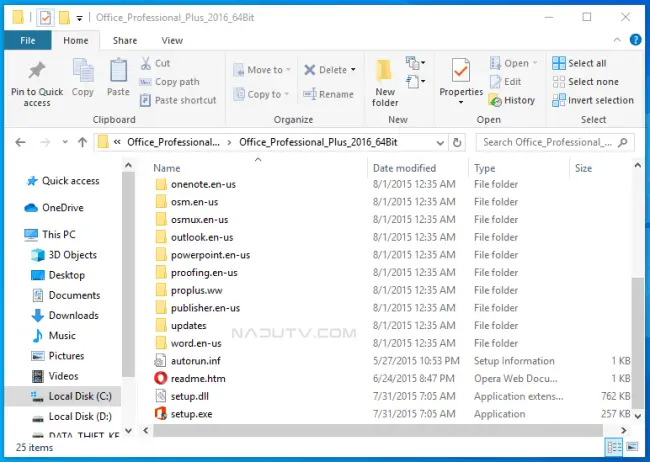Open the Delete dropdown arrow
This screenshot has height=462, width=650.
pyautogui.click(x=353, y=70)
